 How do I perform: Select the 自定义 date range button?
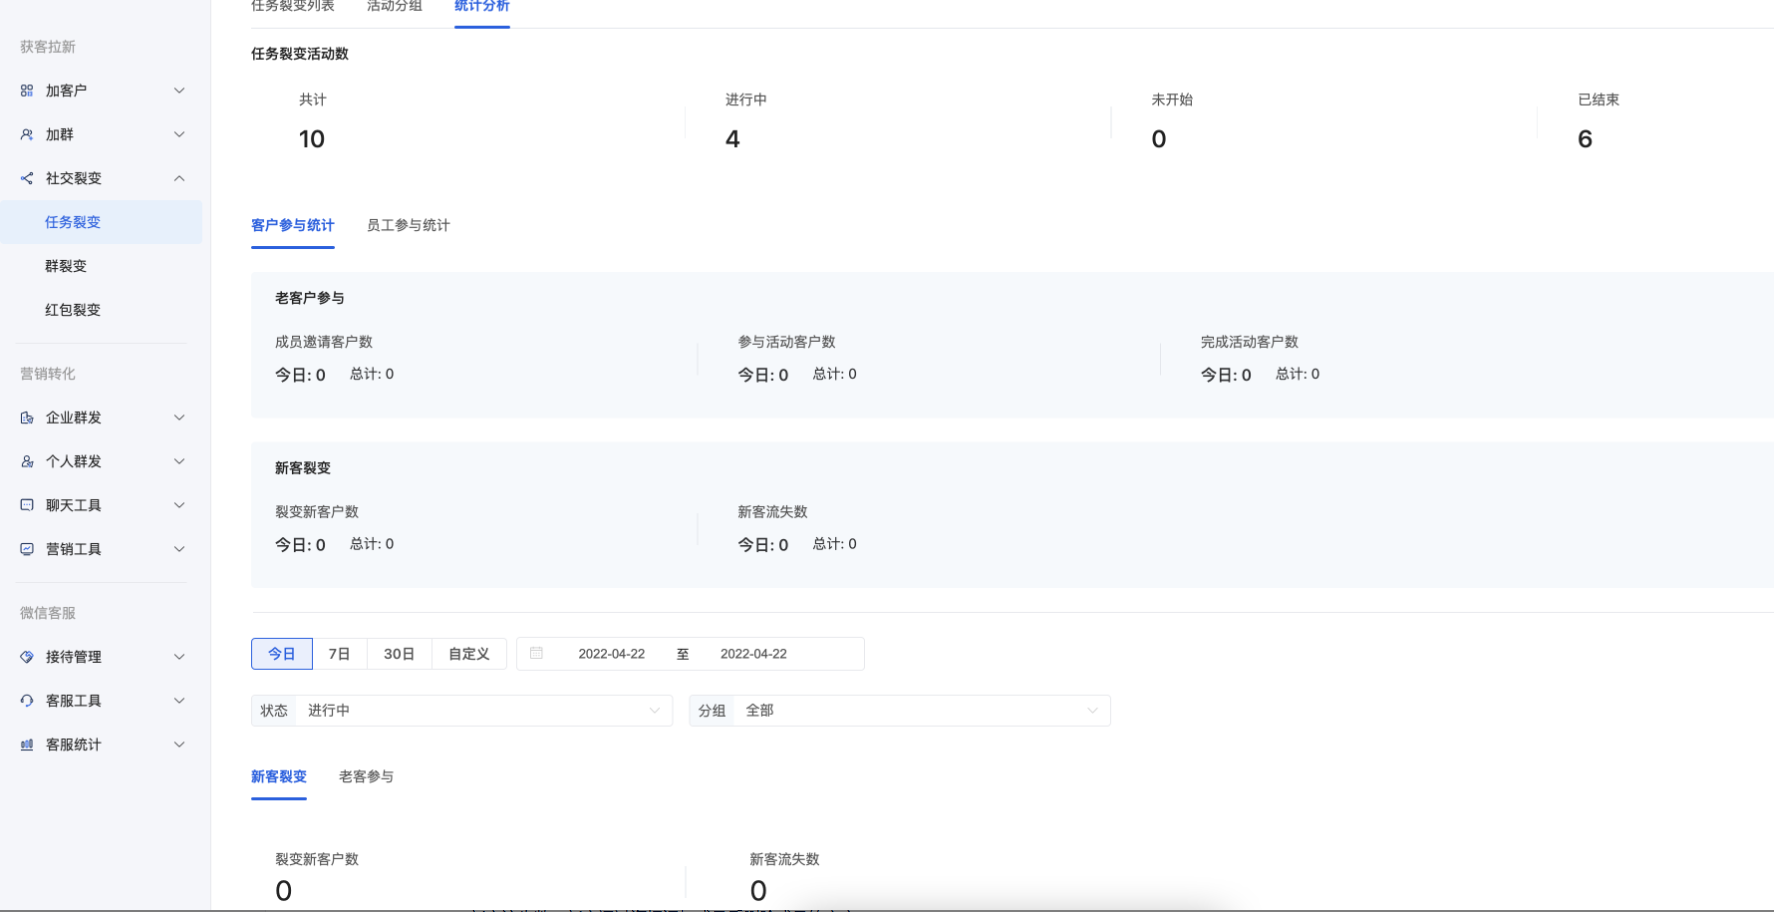[469, 654]
